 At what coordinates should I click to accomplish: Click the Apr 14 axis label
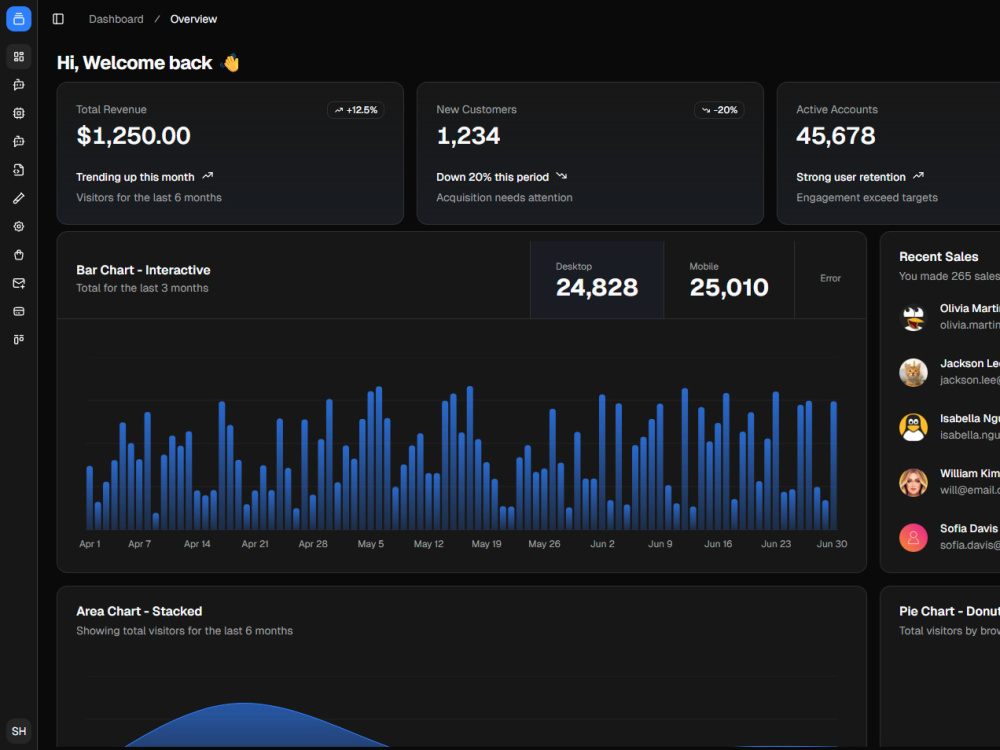click(197, 544)
